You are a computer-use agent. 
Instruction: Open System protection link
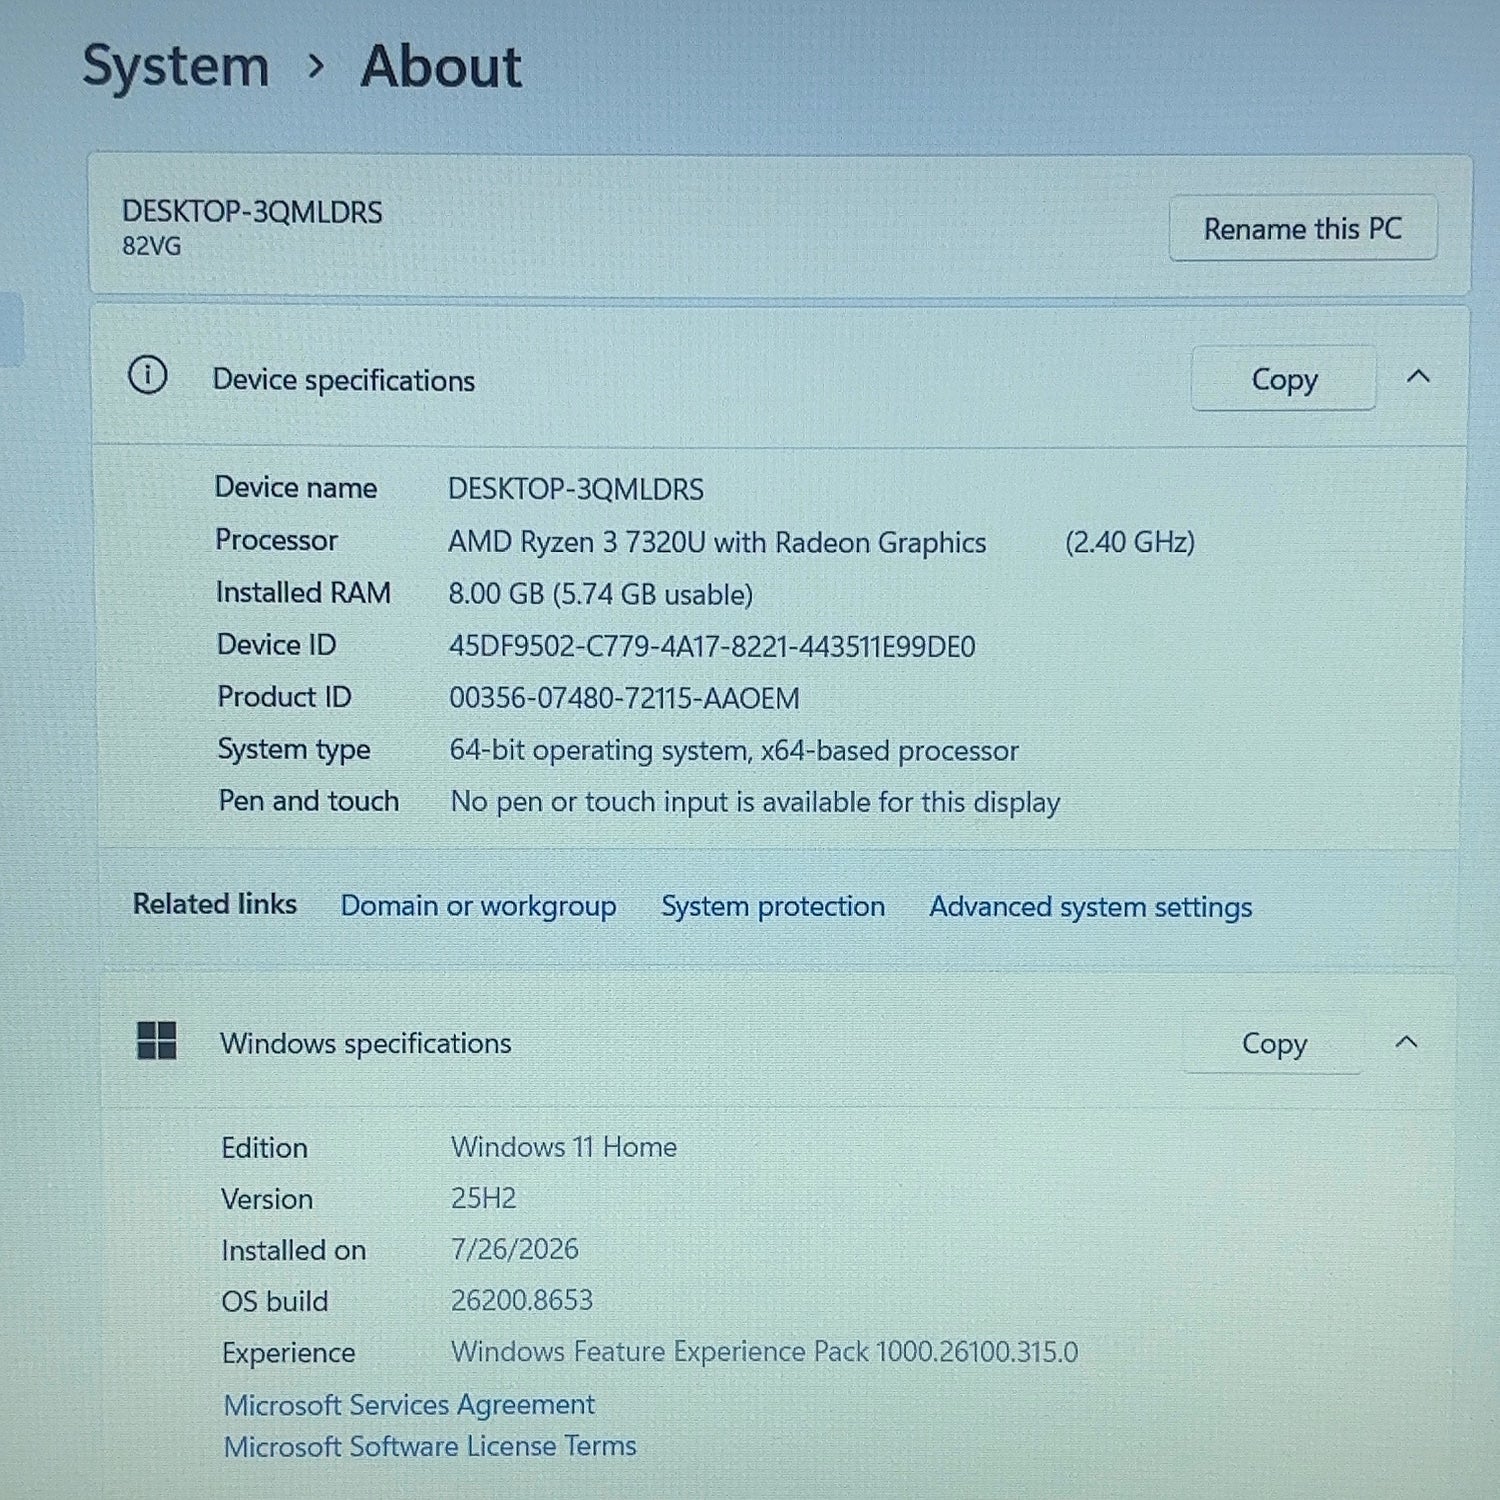click(773, 906)
